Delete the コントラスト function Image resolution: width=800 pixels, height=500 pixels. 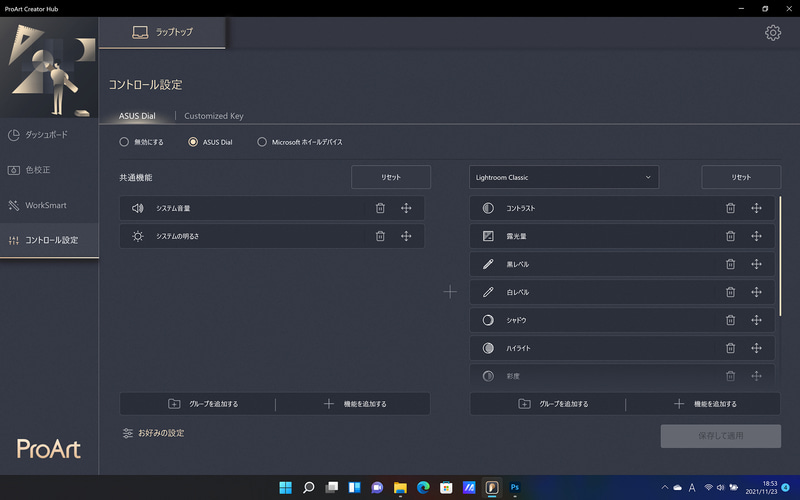731,208
